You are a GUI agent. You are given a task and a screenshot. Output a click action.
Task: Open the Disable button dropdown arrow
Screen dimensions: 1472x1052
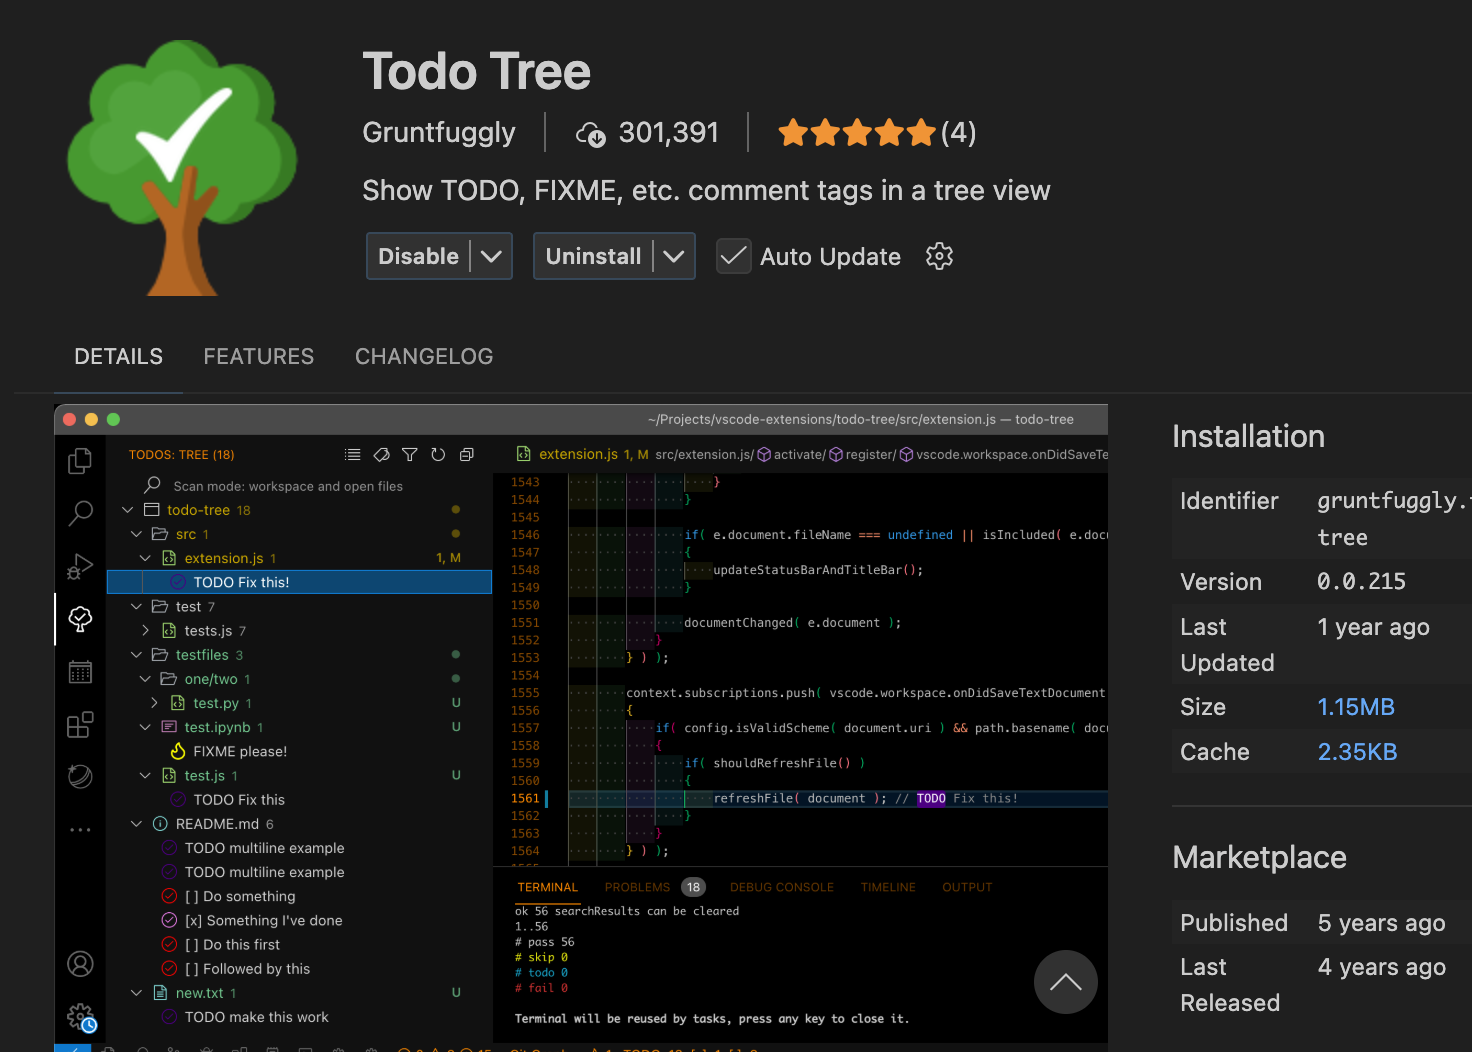pyautogui.click(x=491, y=257)
